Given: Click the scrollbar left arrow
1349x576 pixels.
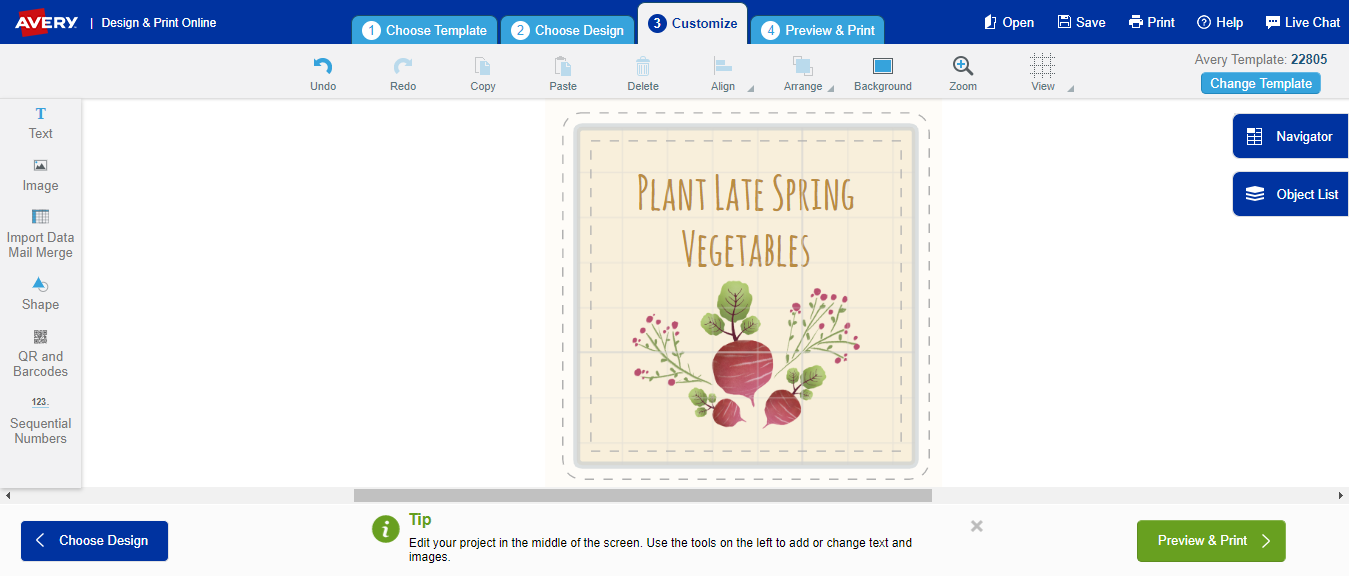Looking at the screenshot, I should pyautogui.click(x=7, y=496).
